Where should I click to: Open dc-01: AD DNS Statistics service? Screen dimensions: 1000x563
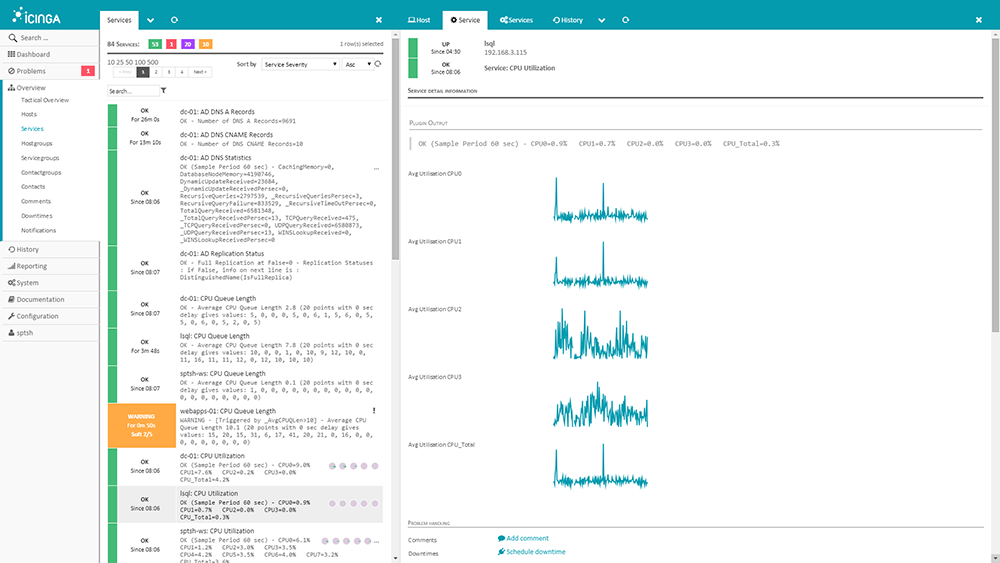tap(215, 157)
